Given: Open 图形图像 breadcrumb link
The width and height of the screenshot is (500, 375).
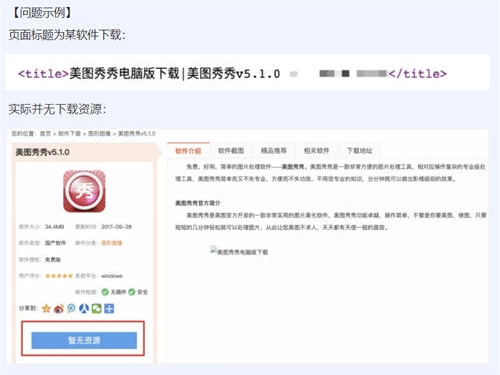Looking at the screenshot, I should pyautogui.click(x=99, y=134).
